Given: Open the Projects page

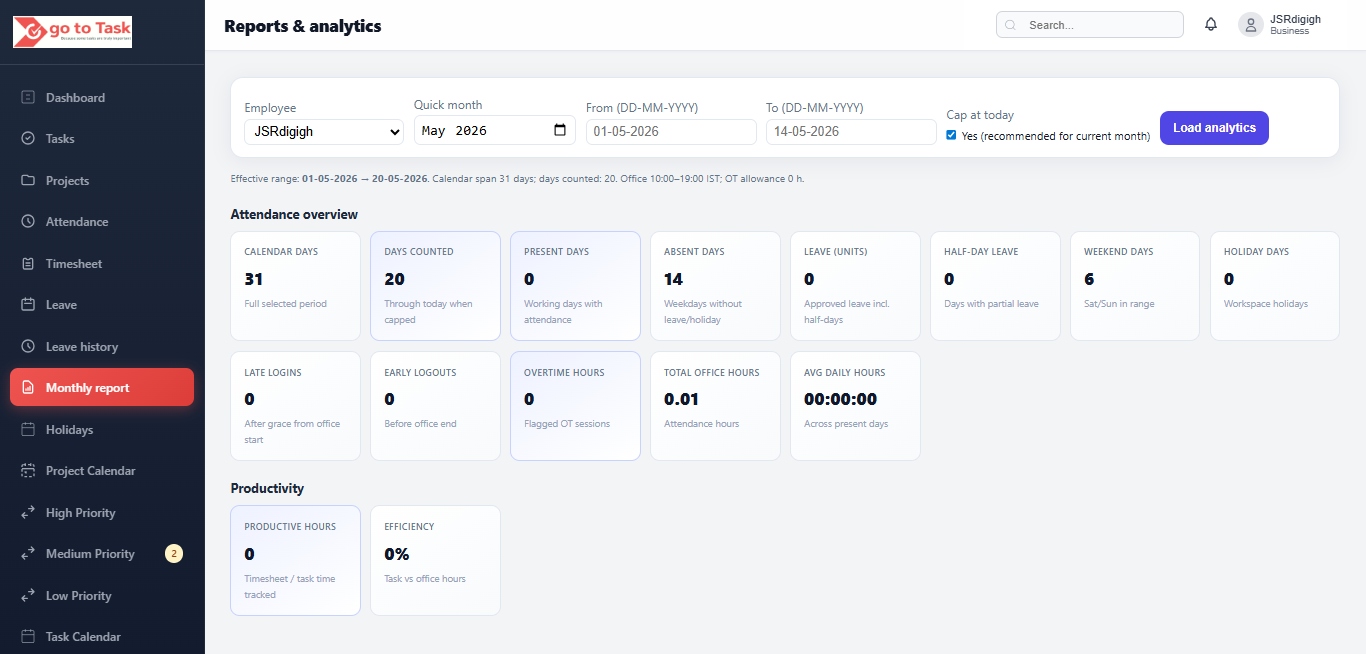Looking at the screenshot, I should 102,180.
